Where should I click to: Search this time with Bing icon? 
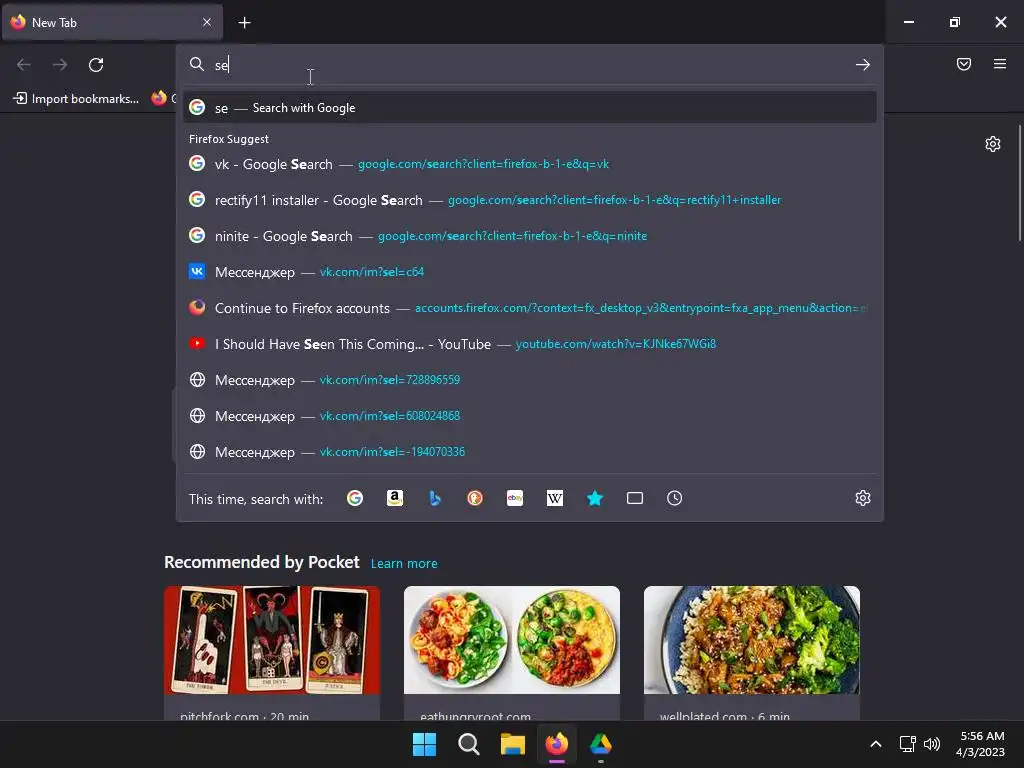[435, 498]
